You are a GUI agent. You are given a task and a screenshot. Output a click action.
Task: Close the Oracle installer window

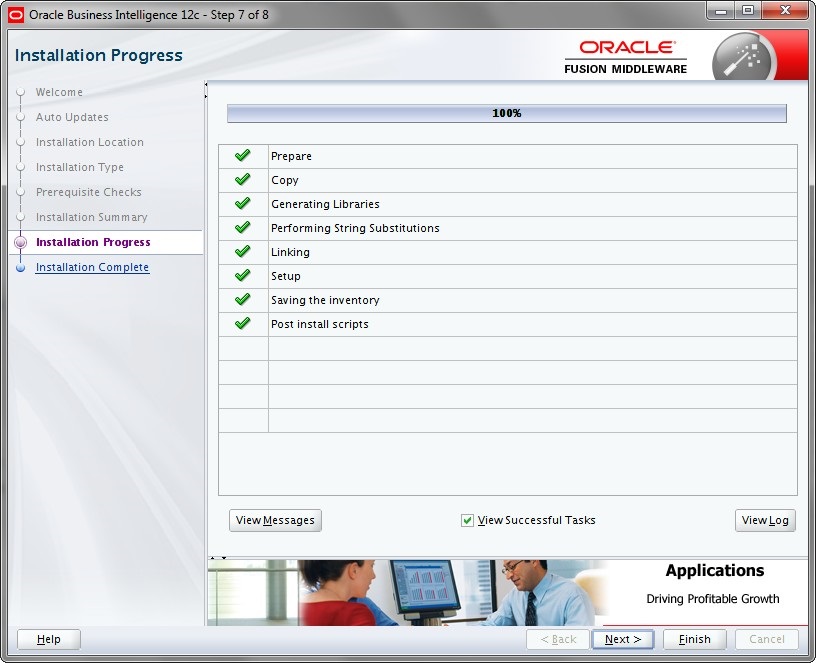click(x=785, y=11)
